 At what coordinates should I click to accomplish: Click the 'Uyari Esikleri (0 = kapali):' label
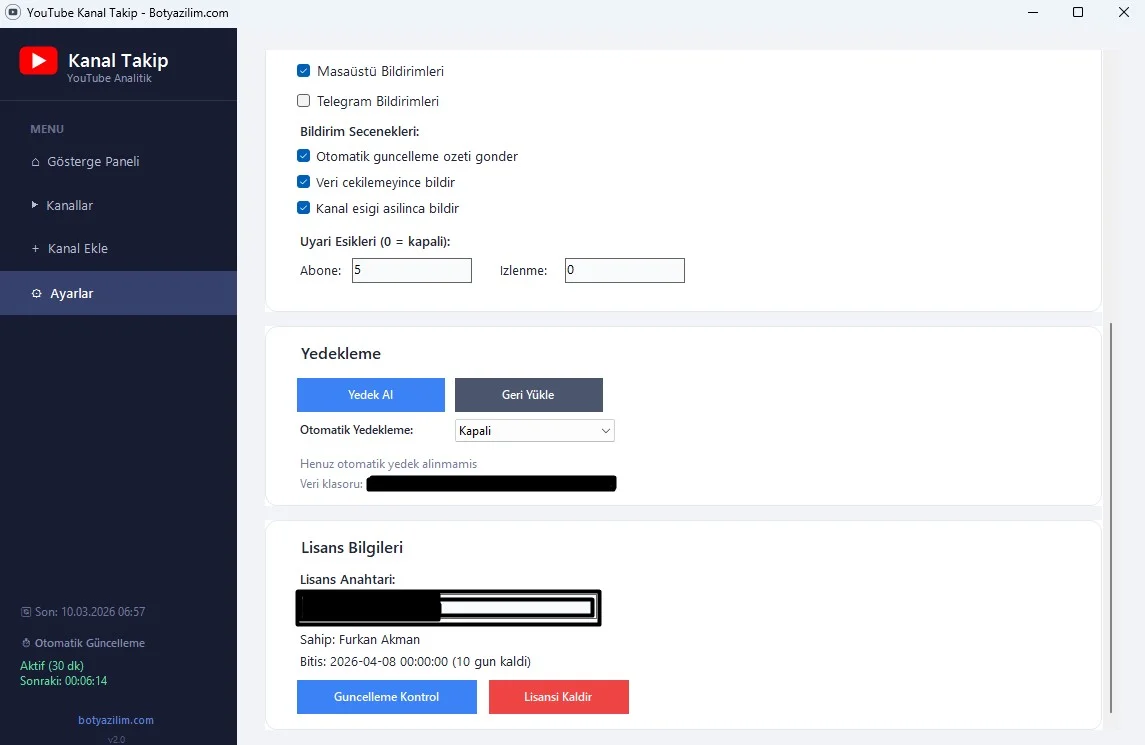(x=375, y=242)
